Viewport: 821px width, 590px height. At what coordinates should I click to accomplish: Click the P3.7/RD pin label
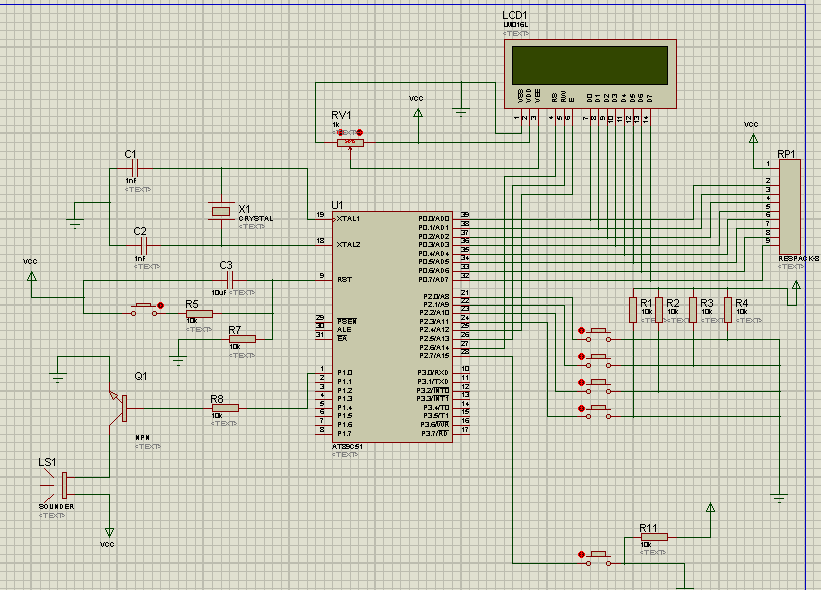coord(434,433)
